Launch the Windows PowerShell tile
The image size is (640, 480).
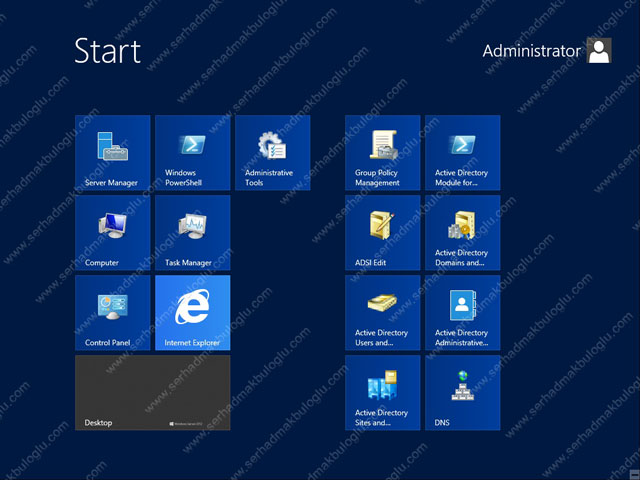[193, 153]
